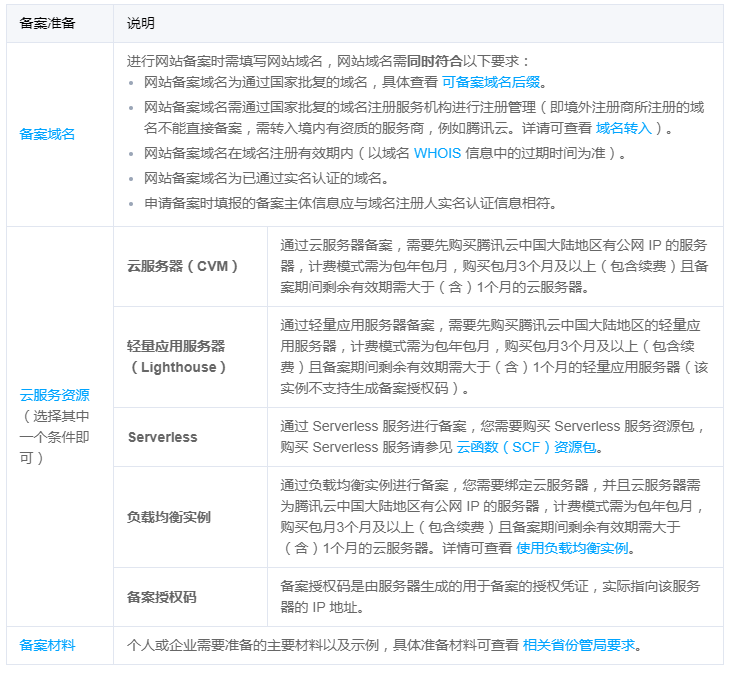Open the 使用负载均衡实例 link
The height and width of the screenshot is (675, 732).
[x=572, y=548]
